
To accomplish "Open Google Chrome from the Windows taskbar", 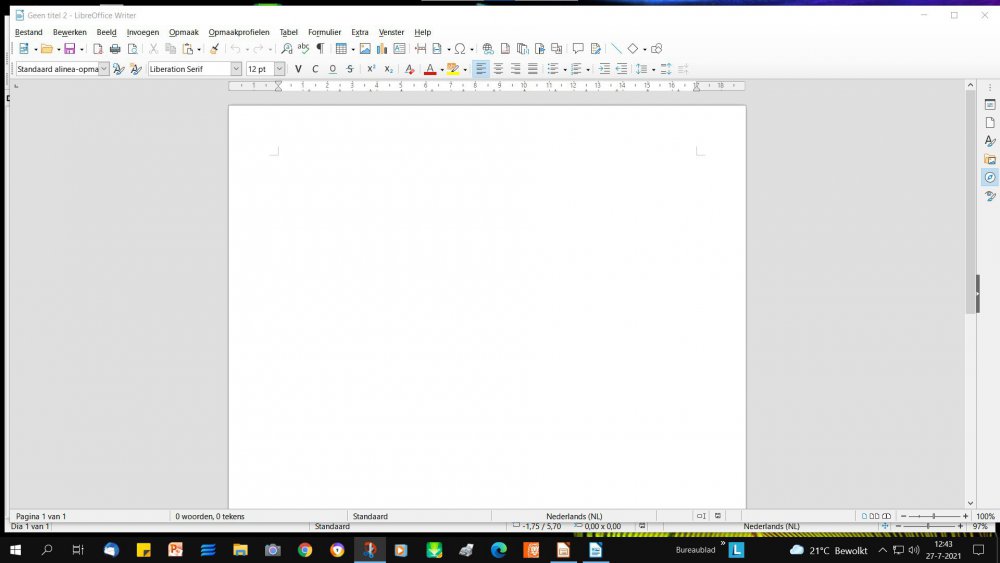I will pos(305,550).
